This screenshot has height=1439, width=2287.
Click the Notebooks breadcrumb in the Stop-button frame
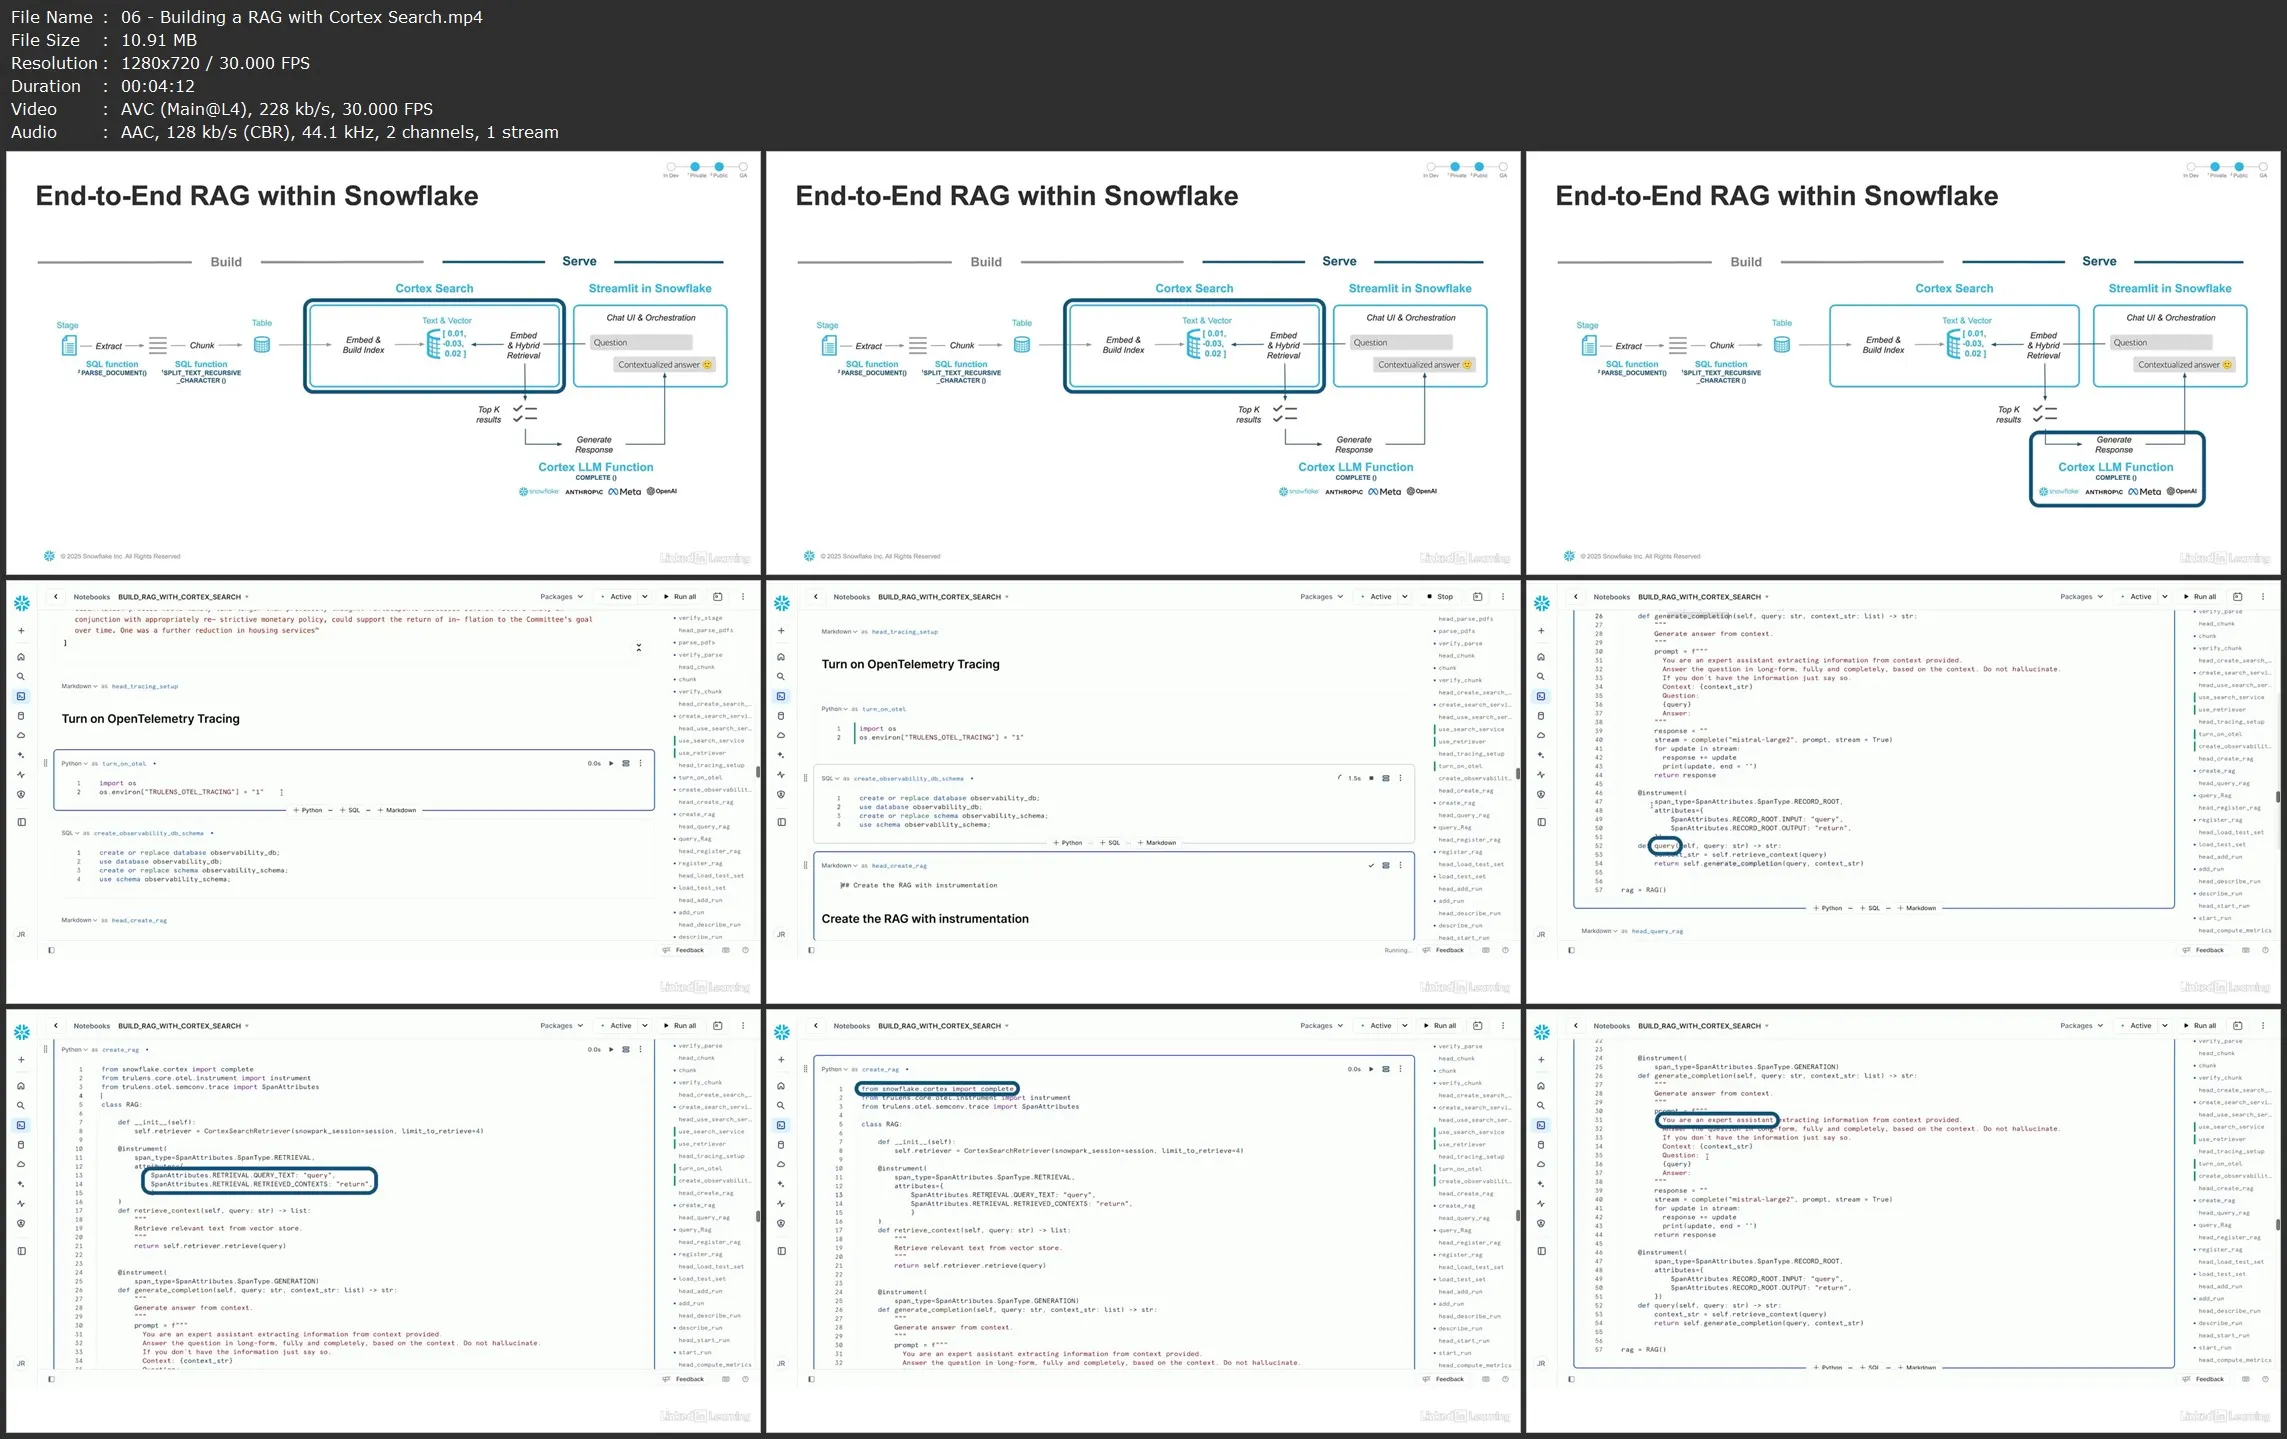[x=851, y=597]
